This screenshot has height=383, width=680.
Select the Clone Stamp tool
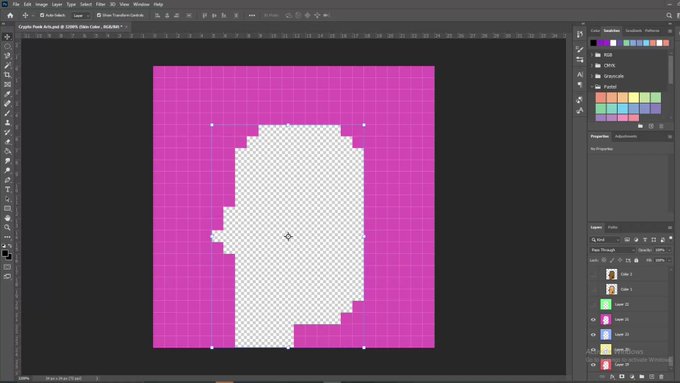point(7,122)
